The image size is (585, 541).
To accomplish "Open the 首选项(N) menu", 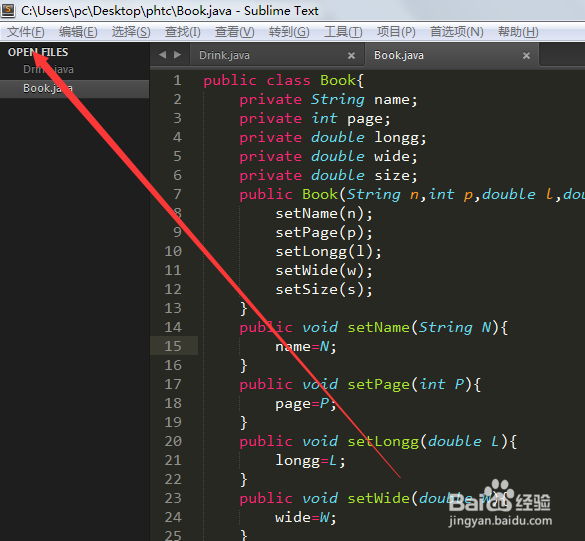I will pyautogui.click(x=456, y=32).
